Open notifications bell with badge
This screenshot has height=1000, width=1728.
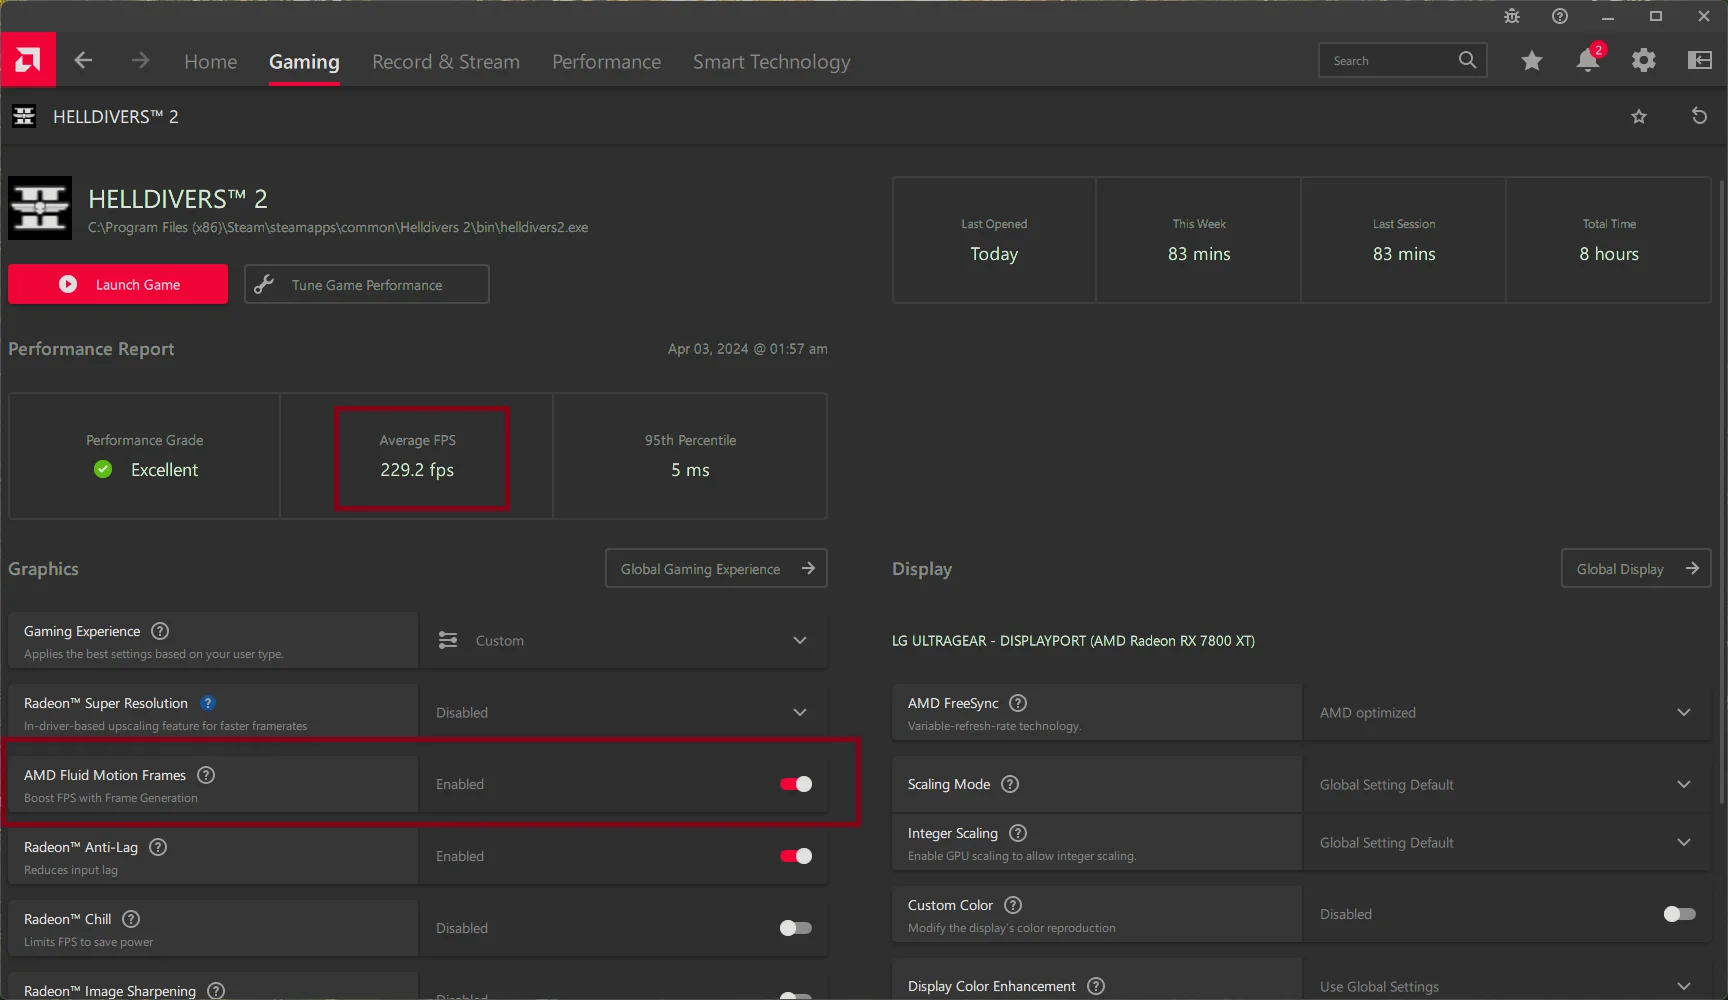point(1588,60)
